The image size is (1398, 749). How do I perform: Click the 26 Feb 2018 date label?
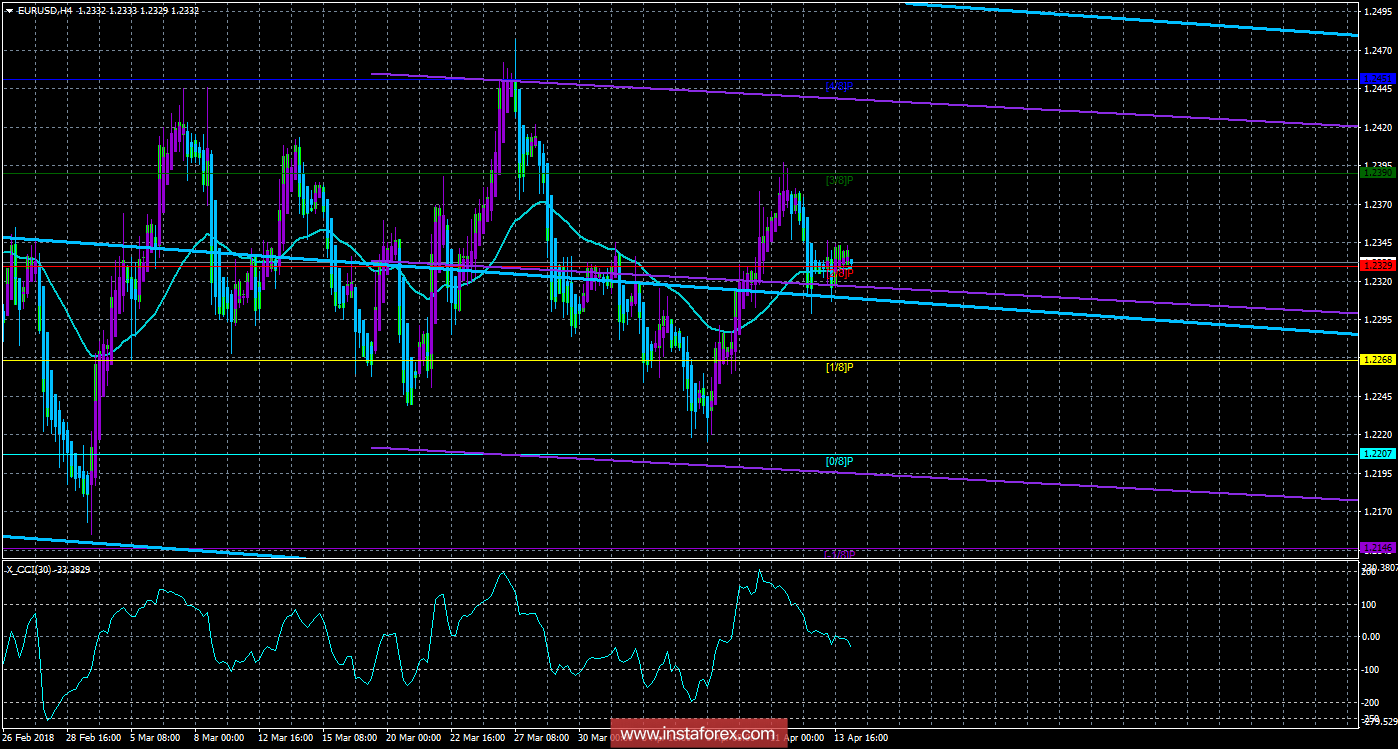27,738
